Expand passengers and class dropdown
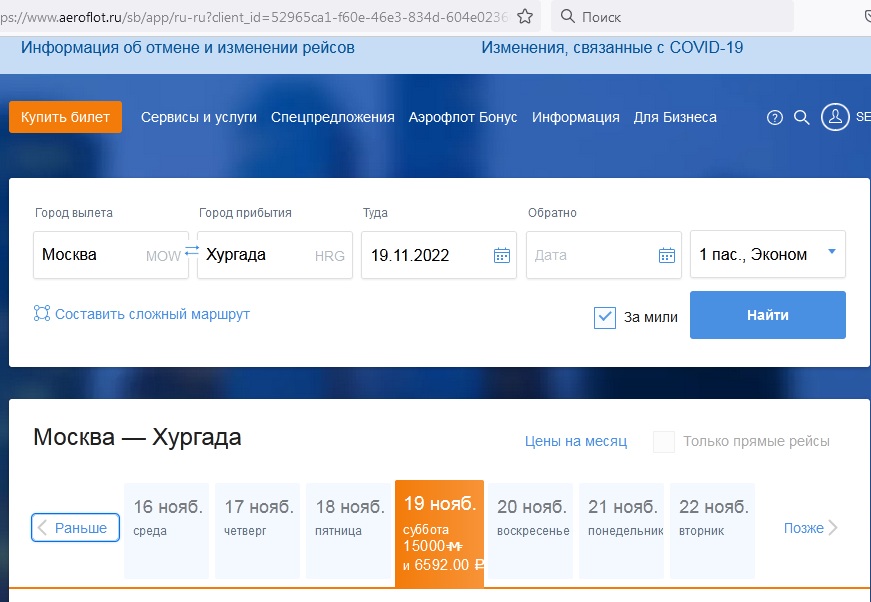The height and width of the screenshot is (602, 871). click(x=831, y=252)
